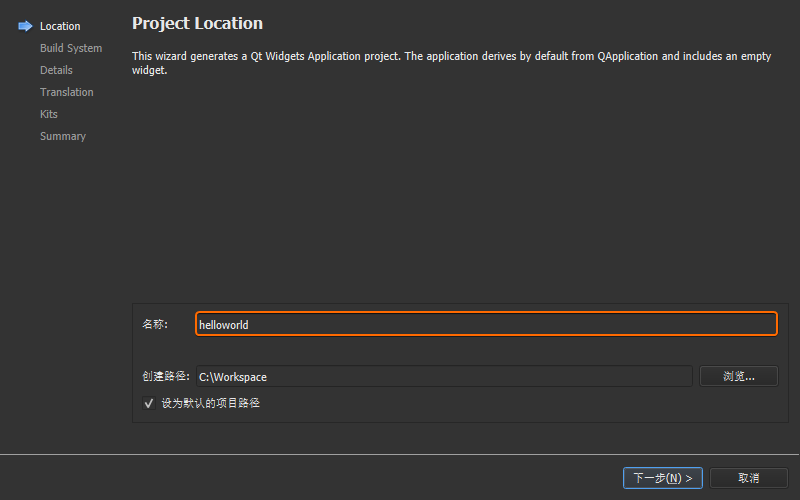Click the 创建路径: label

point(166,377)
